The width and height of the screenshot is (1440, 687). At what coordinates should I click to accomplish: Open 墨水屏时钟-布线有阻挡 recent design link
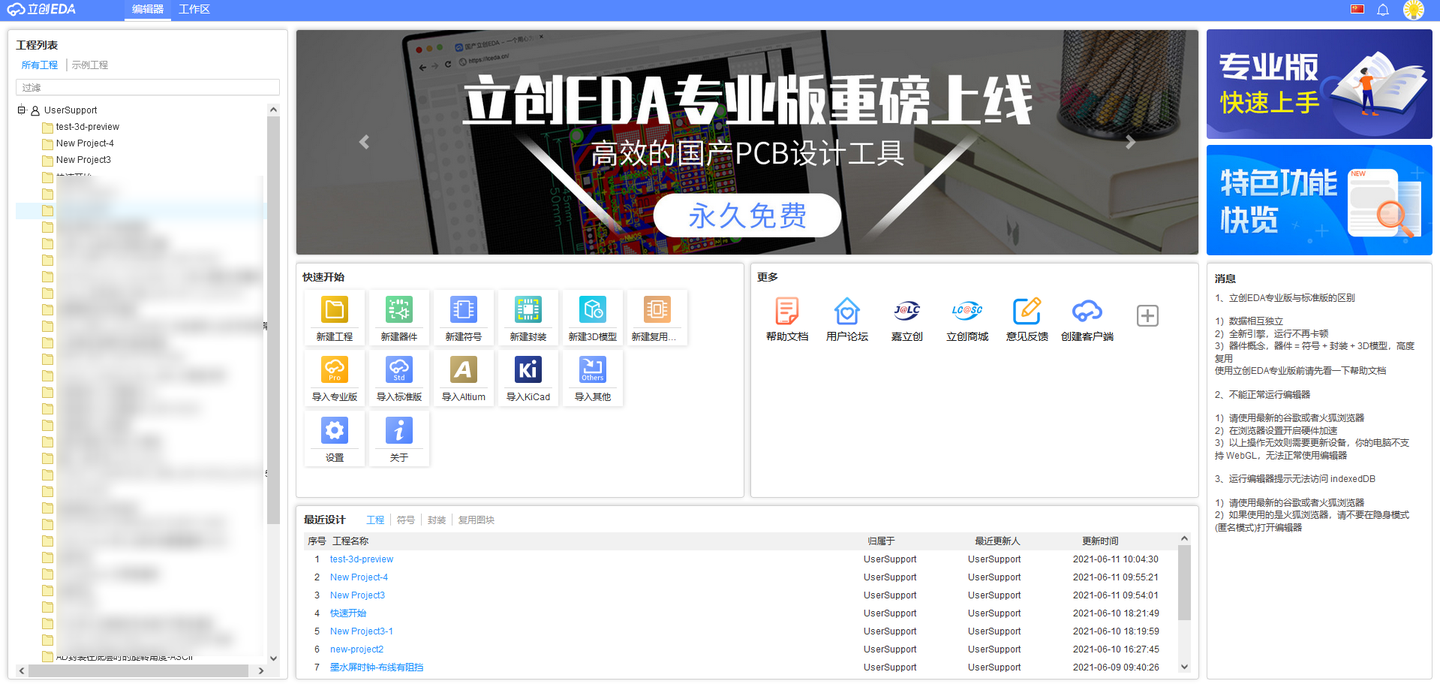(377, 667)
